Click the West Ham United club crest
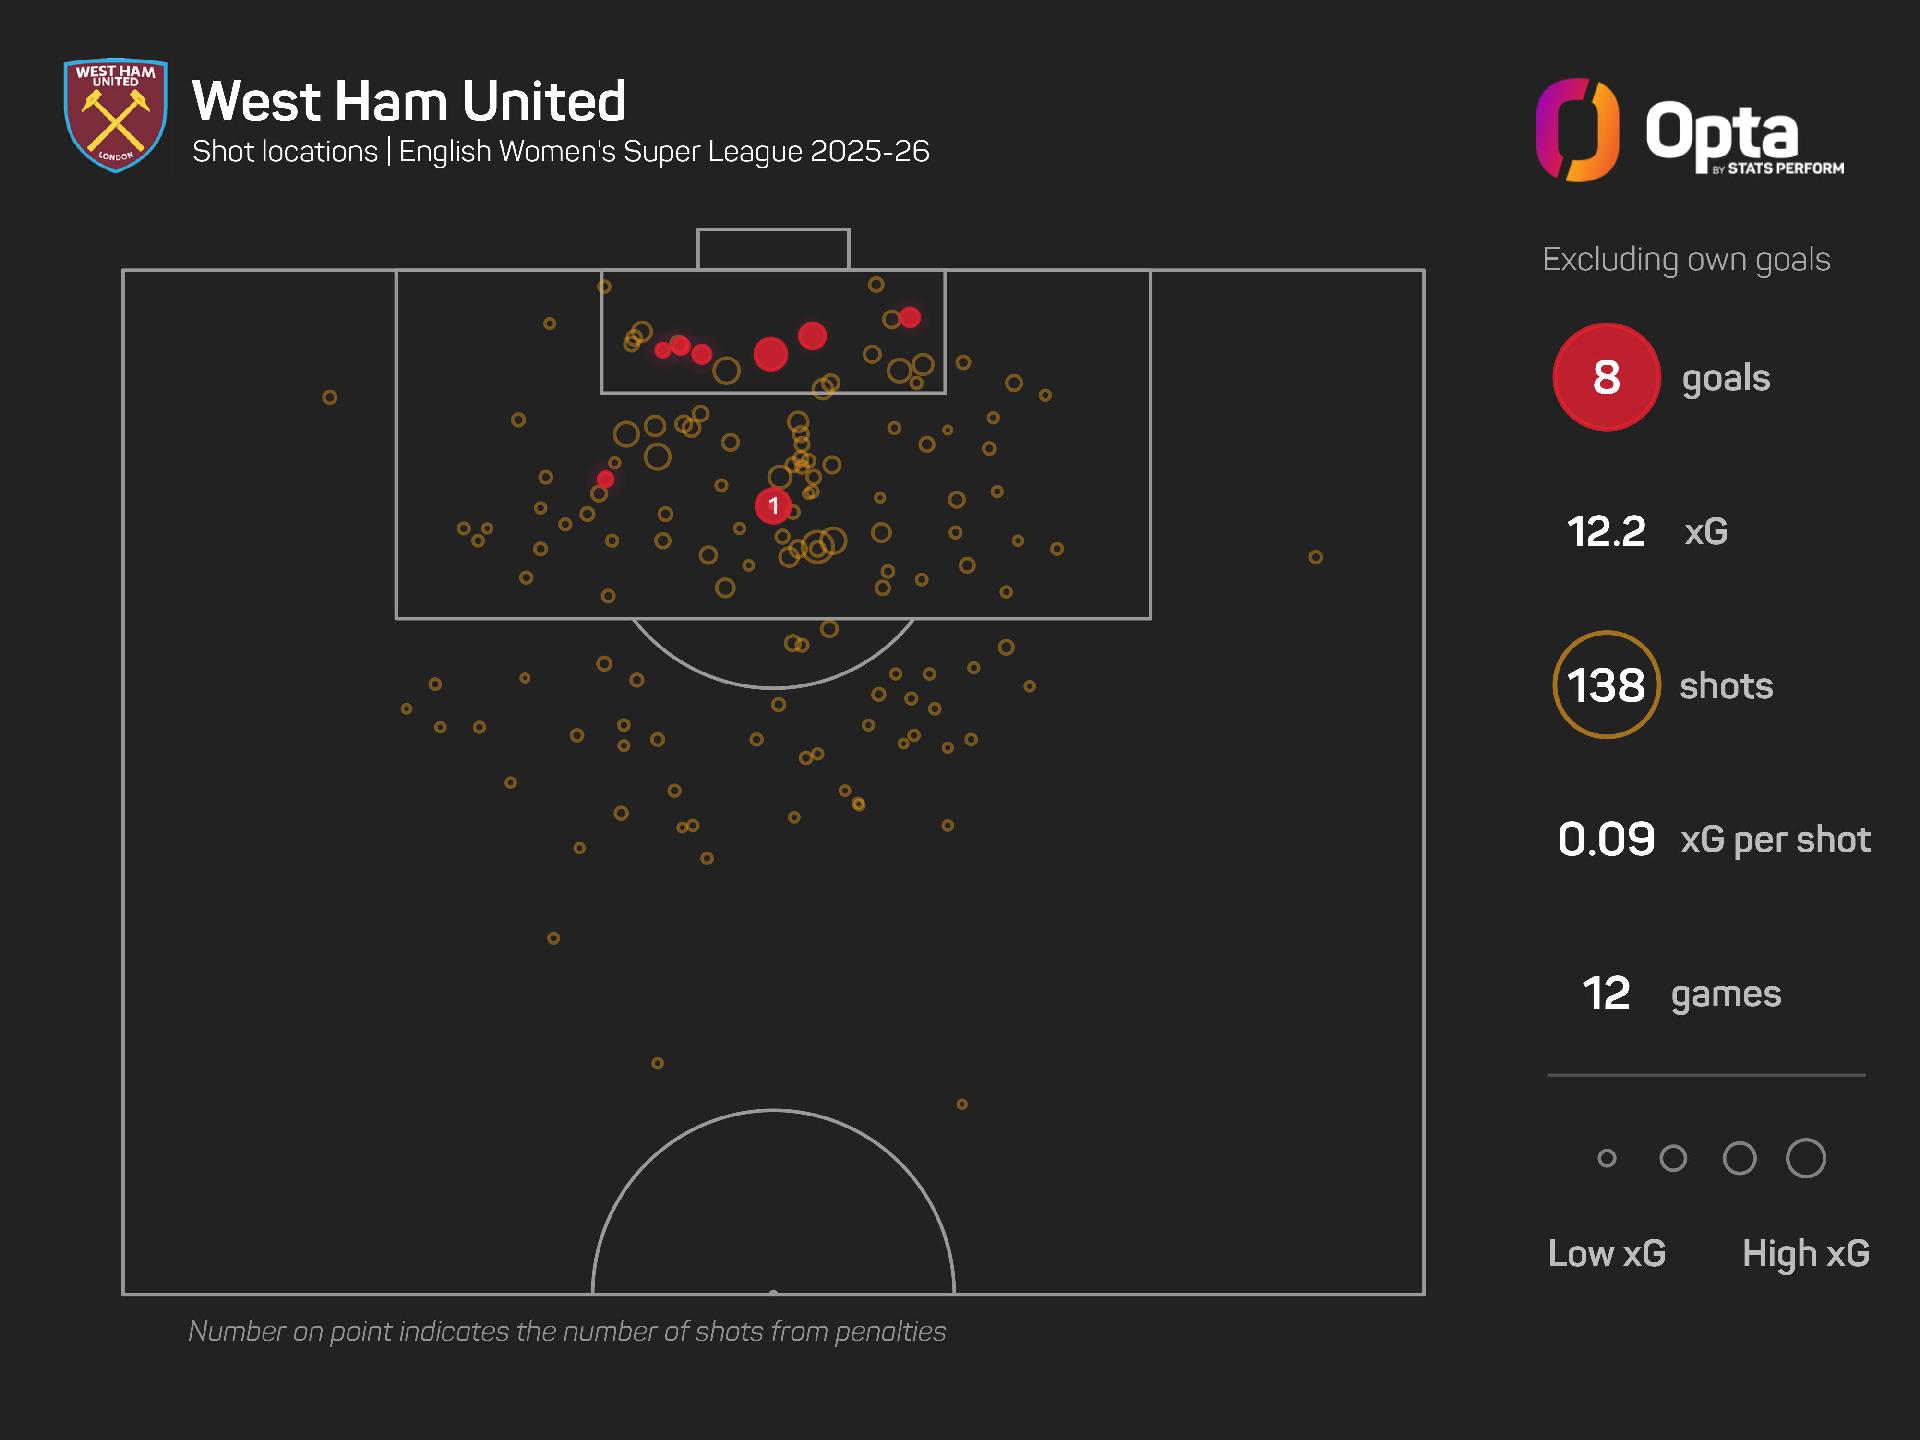1920x1440 pixels. (x=115, y=115)
